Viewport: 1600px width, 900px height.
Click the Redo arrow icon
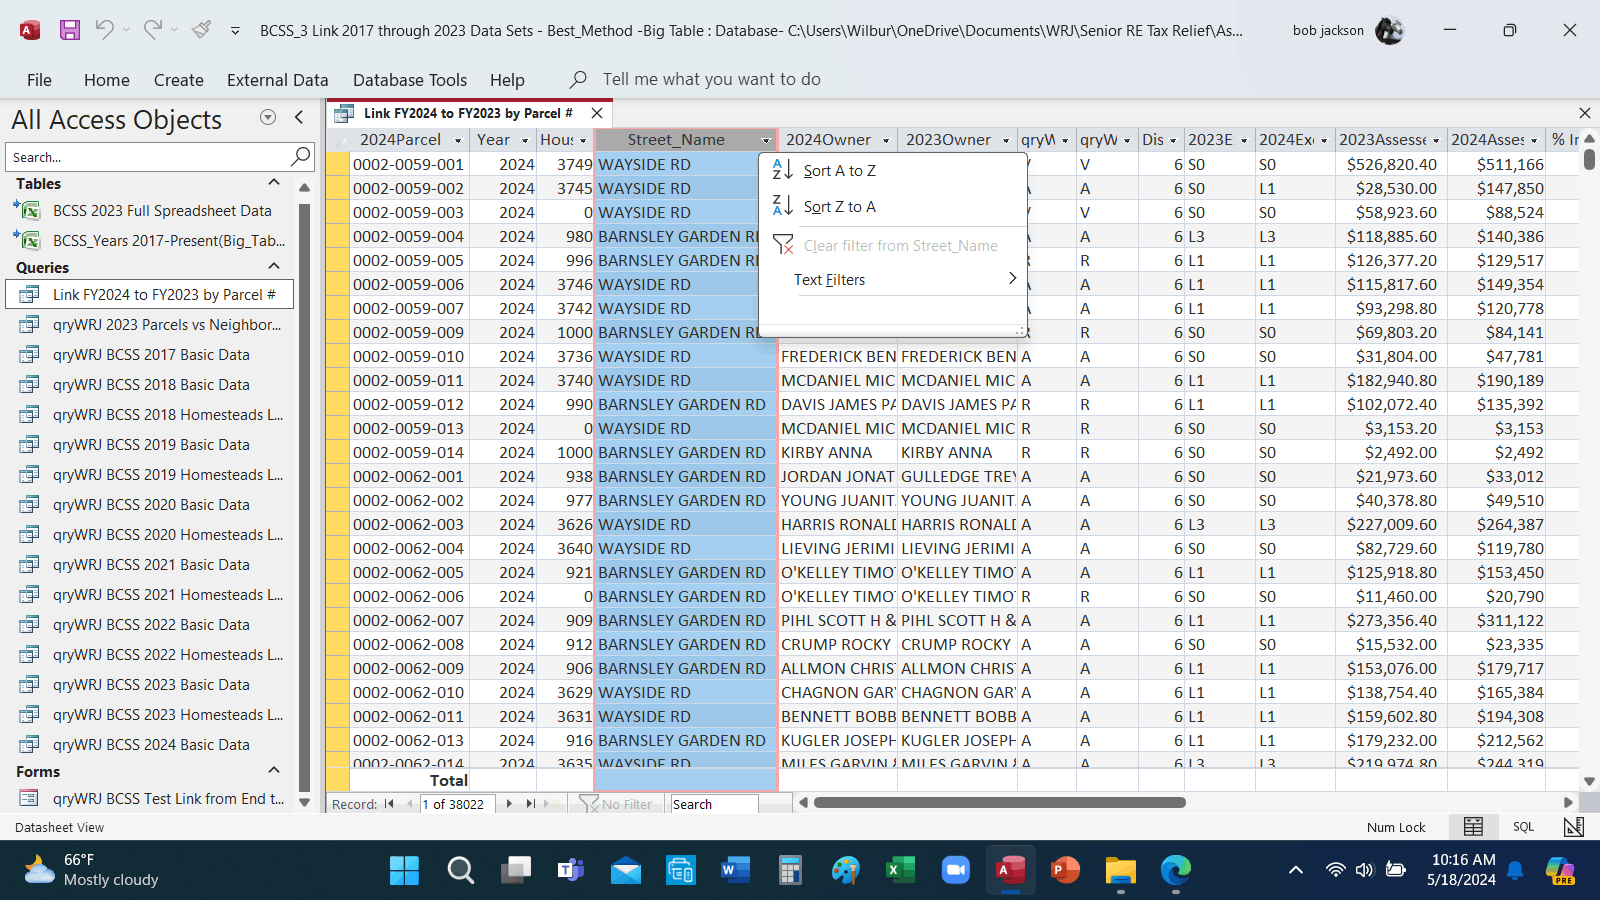pyautogui.click(x=152, y=30)
